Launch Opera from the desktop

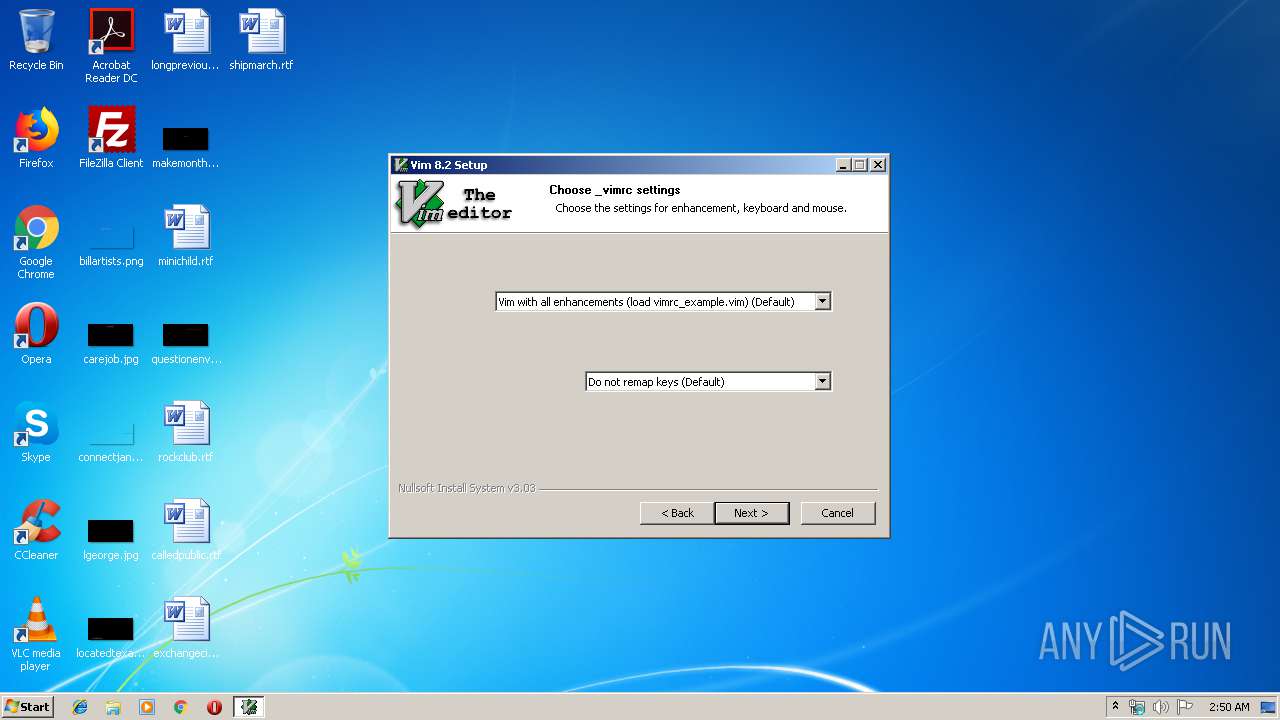coord(36,334)
